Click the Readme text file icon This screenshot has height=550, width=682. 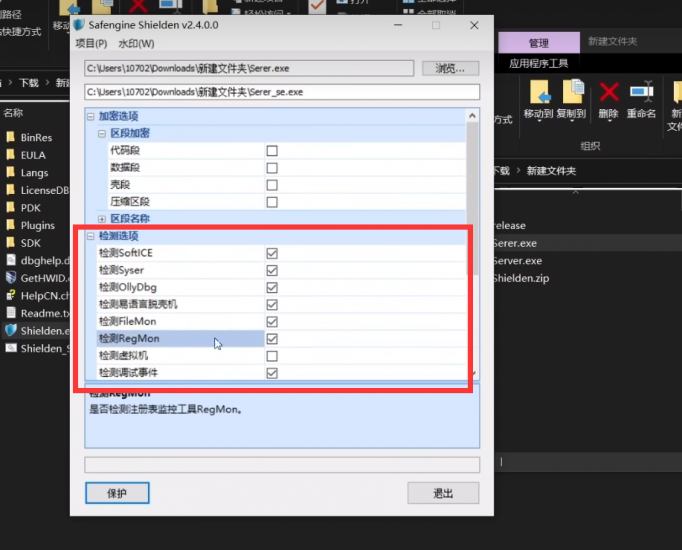coord(11,313)
